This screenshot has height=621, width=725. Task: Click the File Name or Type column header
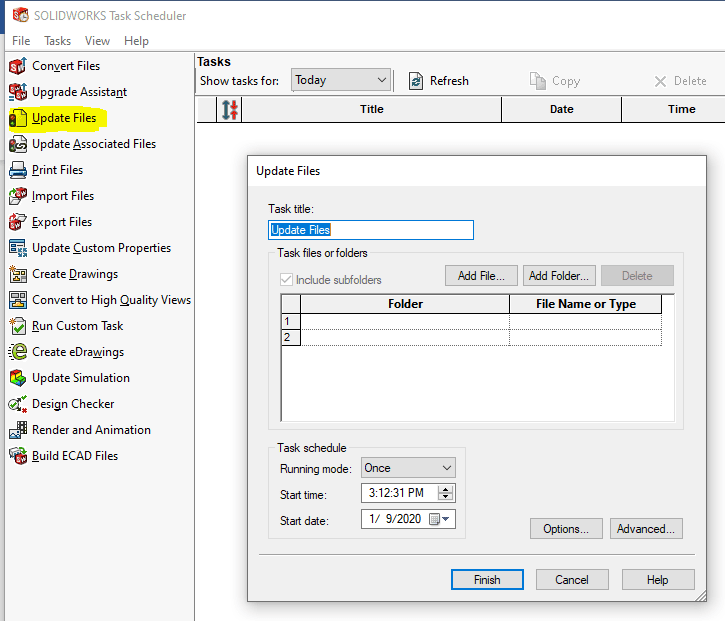586,304
